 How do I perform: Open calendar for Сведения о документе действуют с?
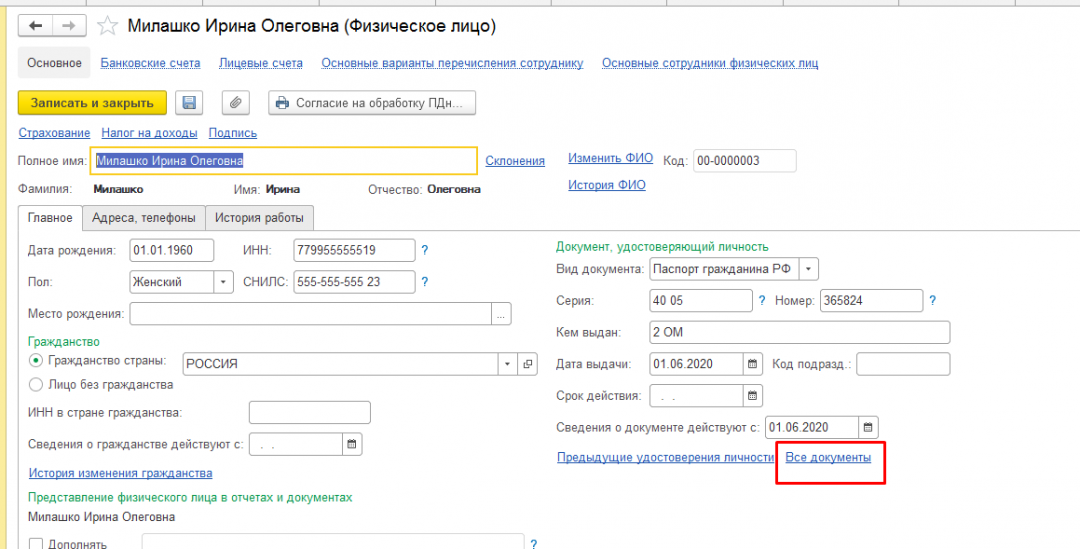click(869, 427)
